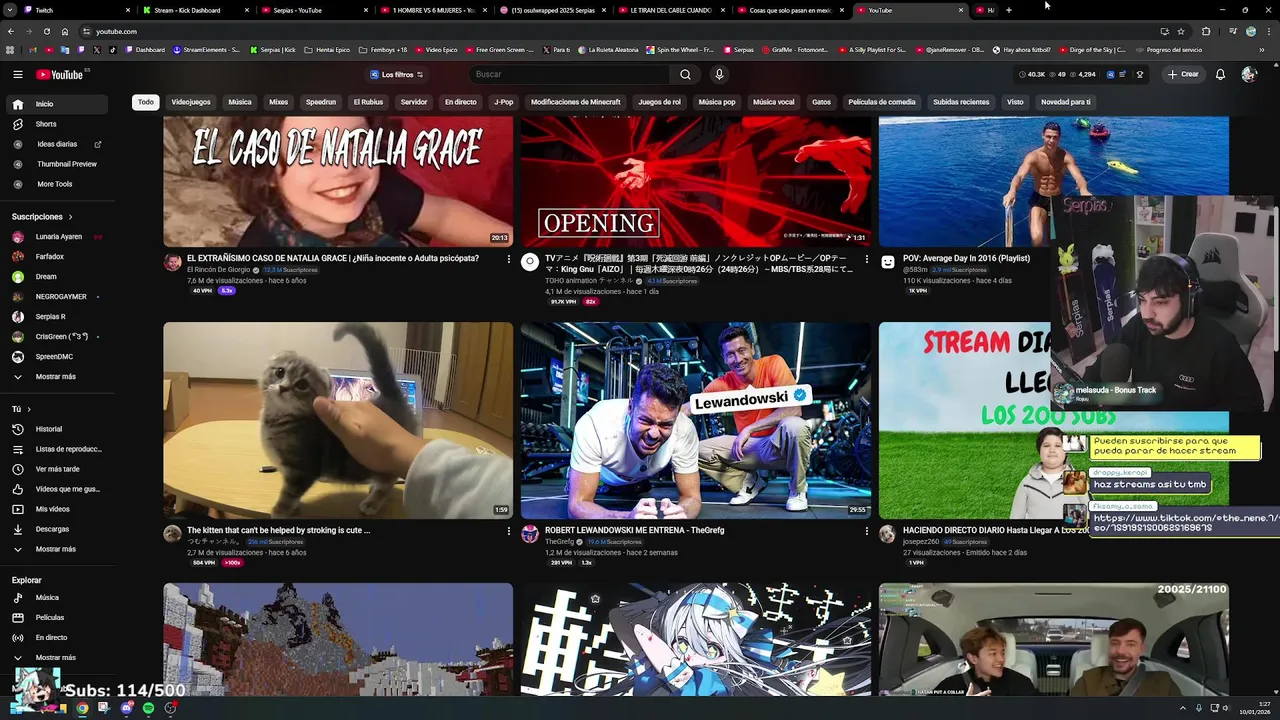Open El Rincón De Giorgio channel link
The width and height of the screenshot is (1280, 720).
coord(218,270)
